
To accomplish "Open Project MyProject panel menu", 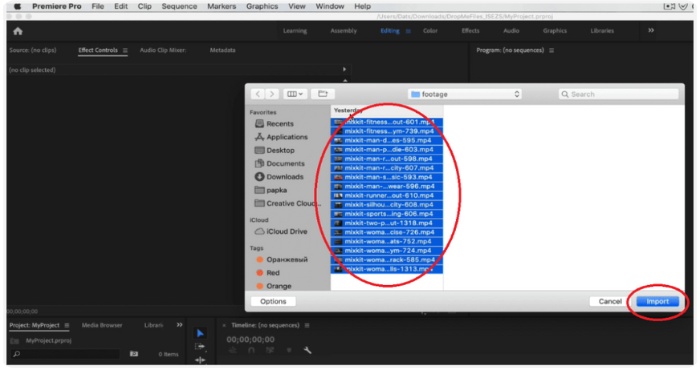I will (67, 325).
